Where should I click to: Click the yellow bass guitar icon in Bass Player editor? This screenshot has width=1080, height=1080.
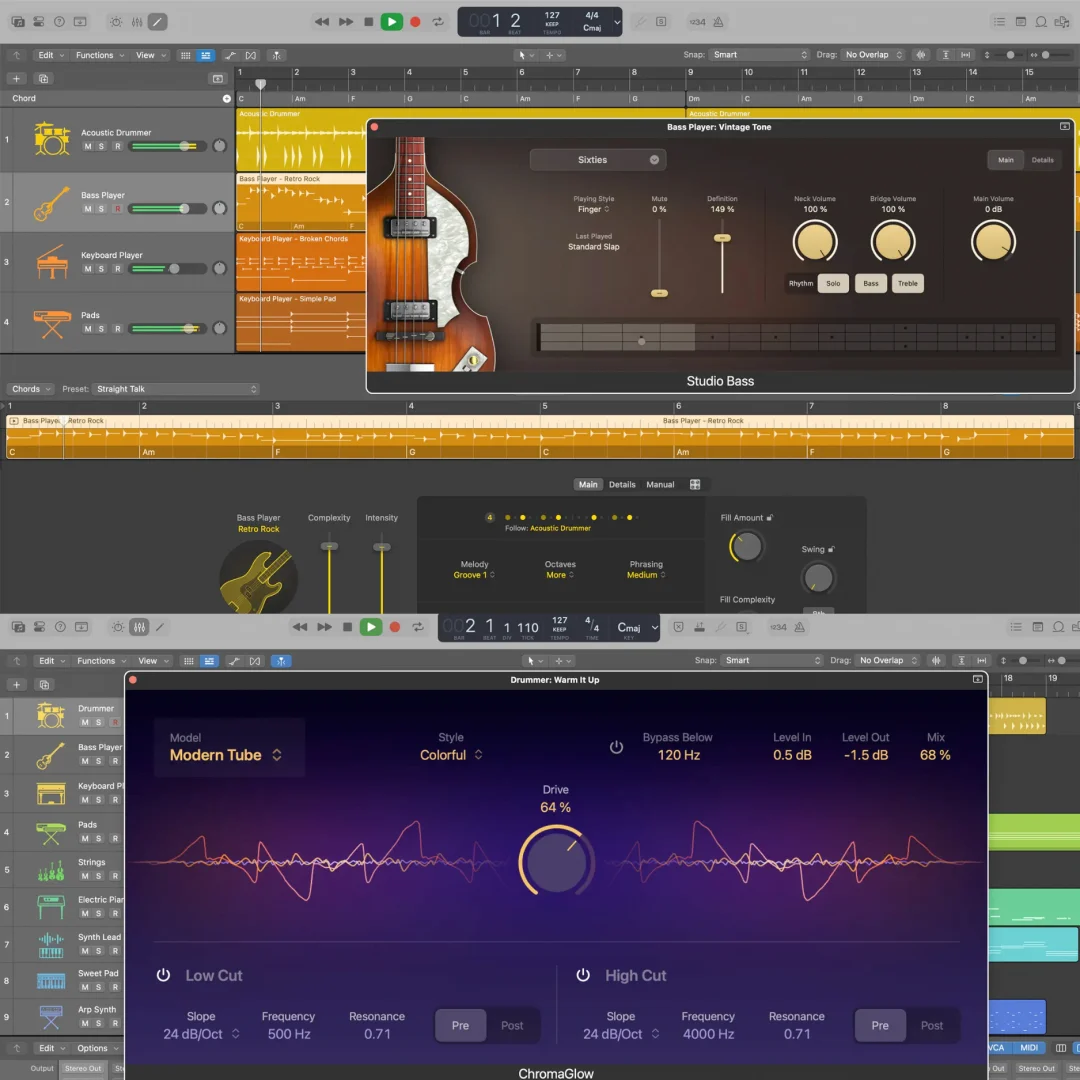259,577
